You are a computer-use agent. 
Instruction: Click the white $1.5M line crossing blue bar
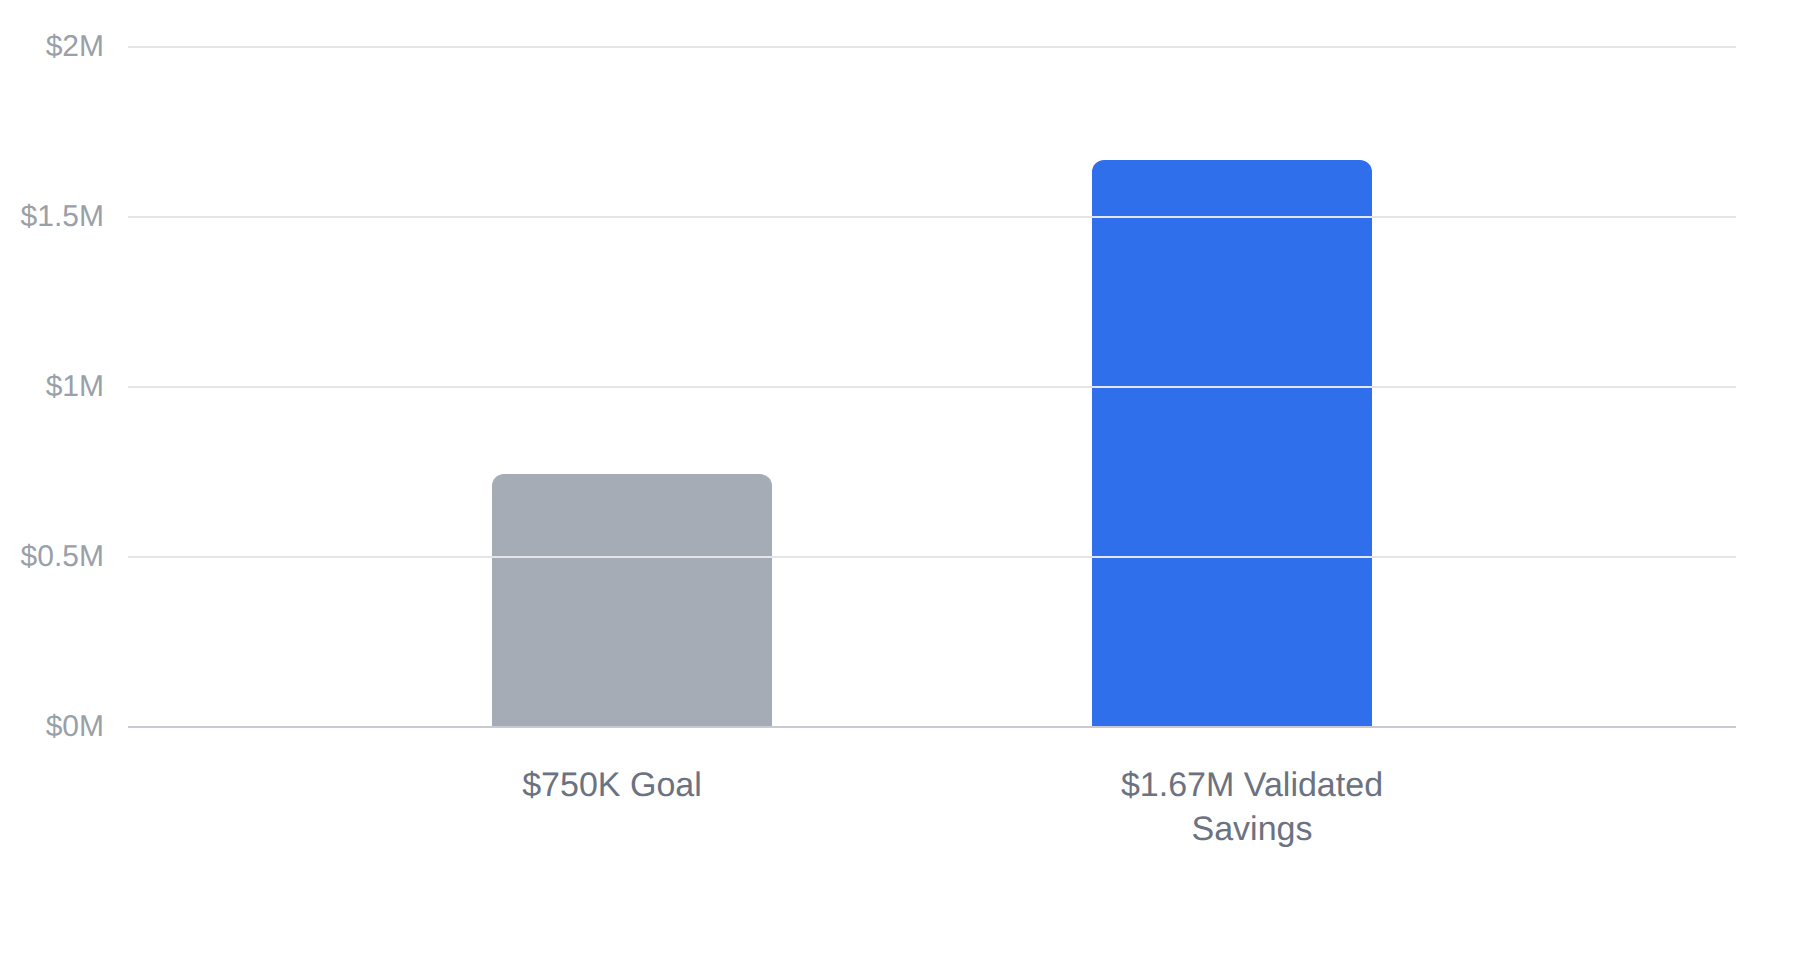(x=1232, y=217)
